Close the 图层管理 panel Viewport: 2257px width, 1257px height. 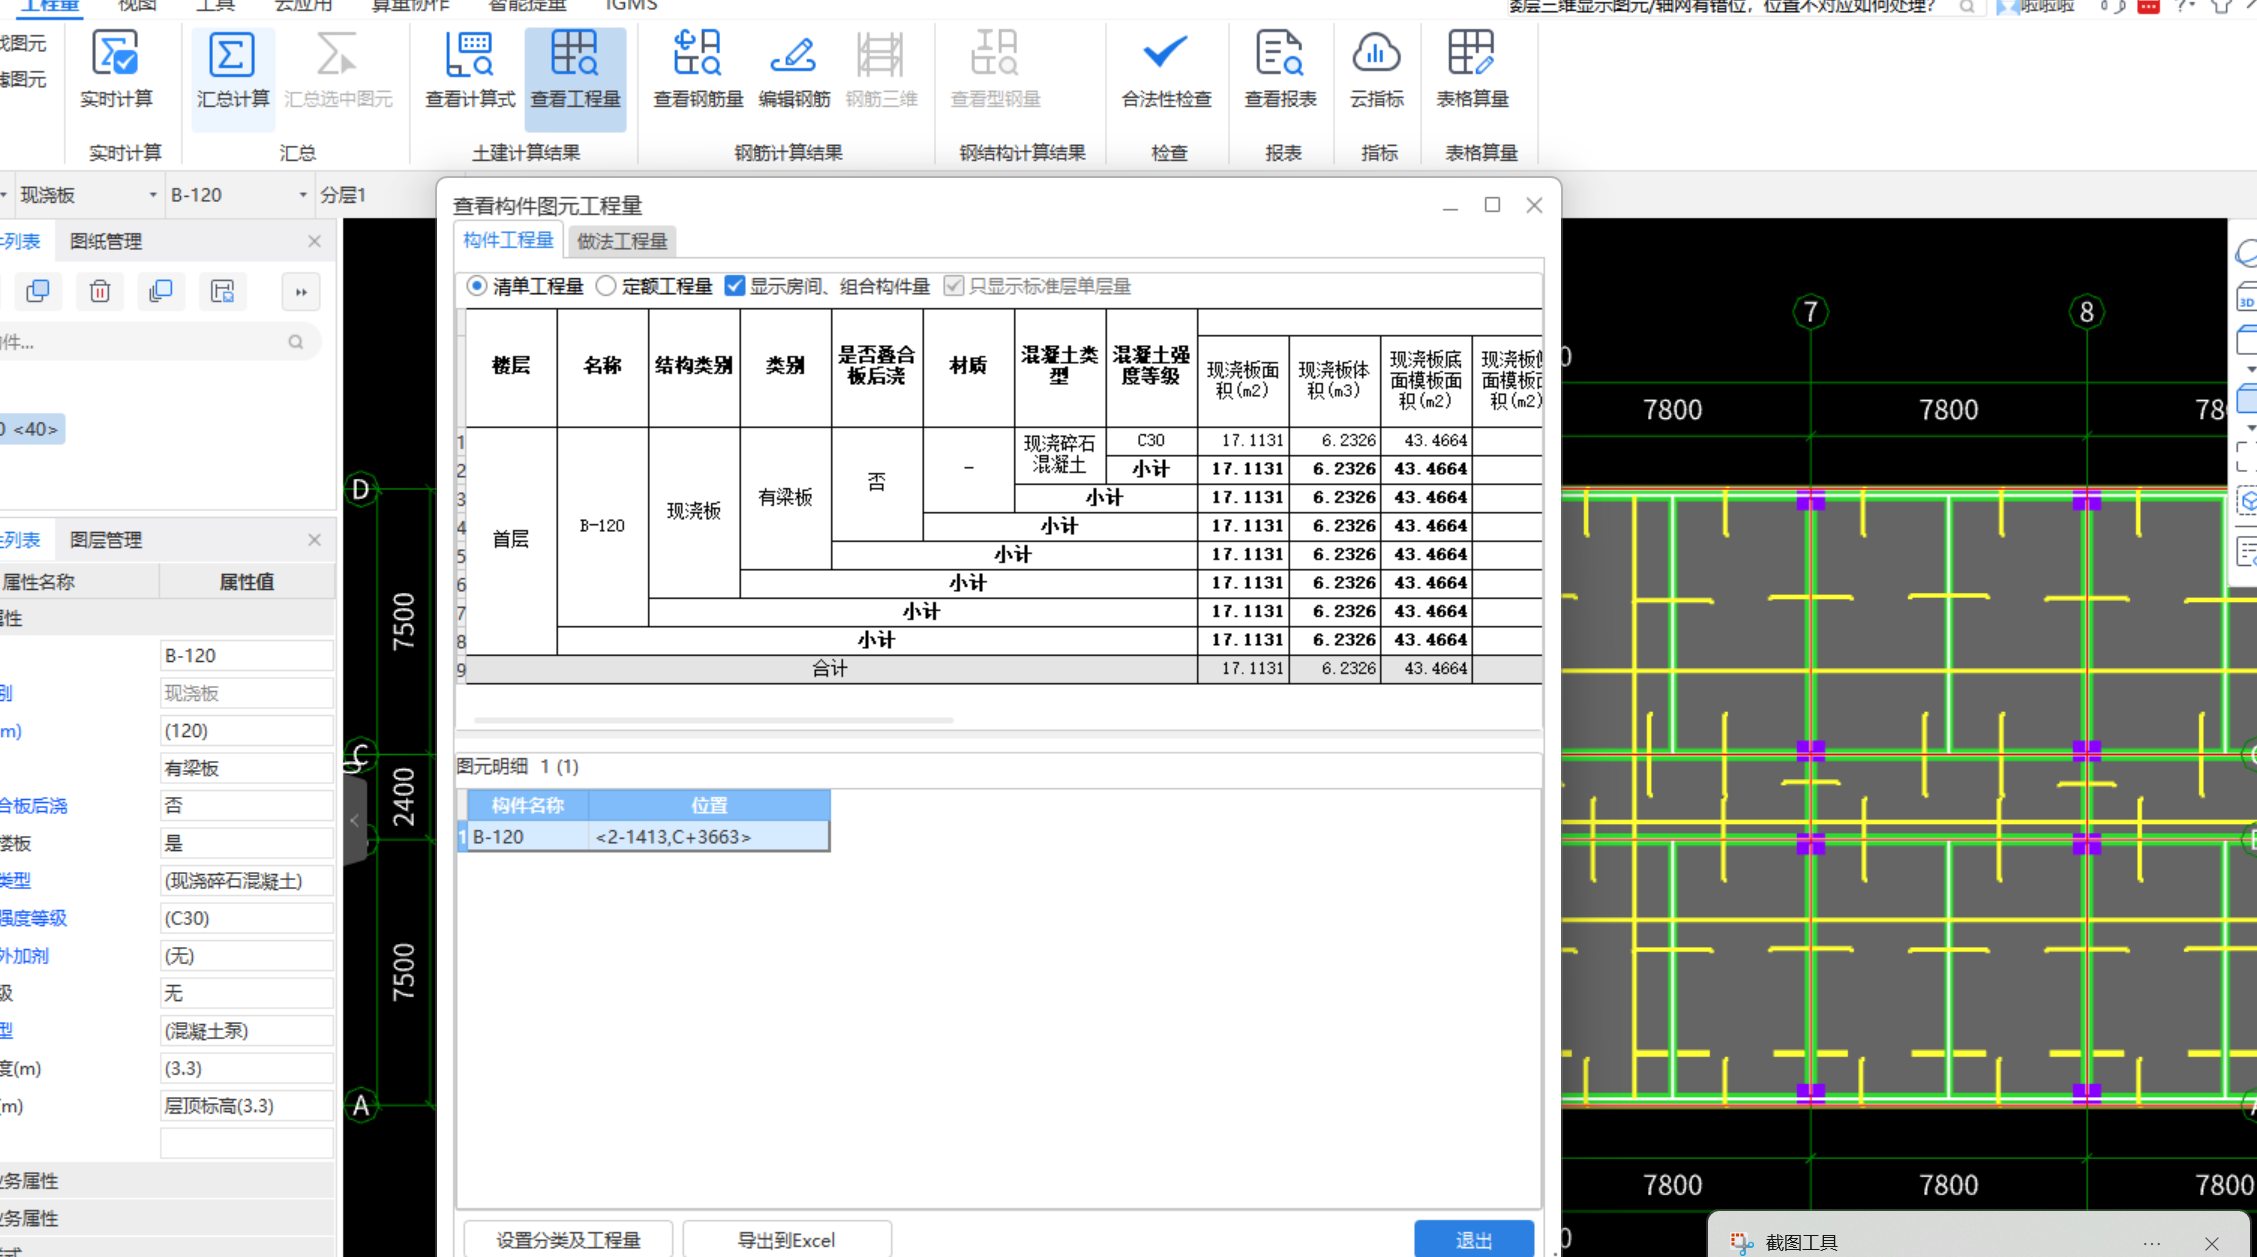point(314,540)
